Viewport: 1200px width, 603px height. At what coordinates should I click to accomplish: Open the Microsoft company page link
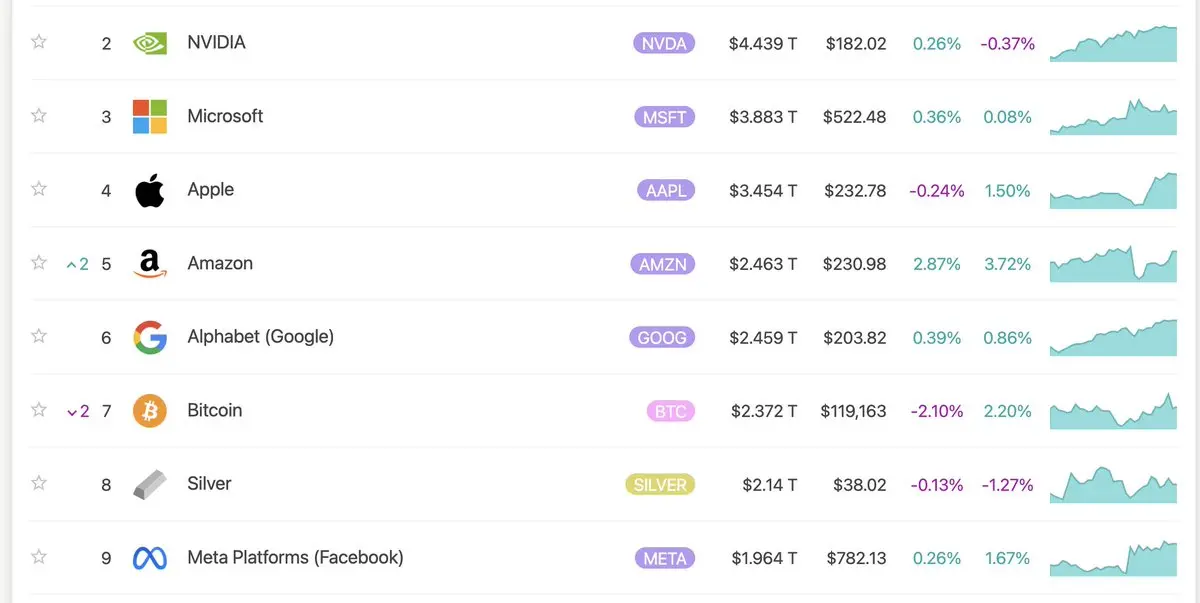point(225,116)
